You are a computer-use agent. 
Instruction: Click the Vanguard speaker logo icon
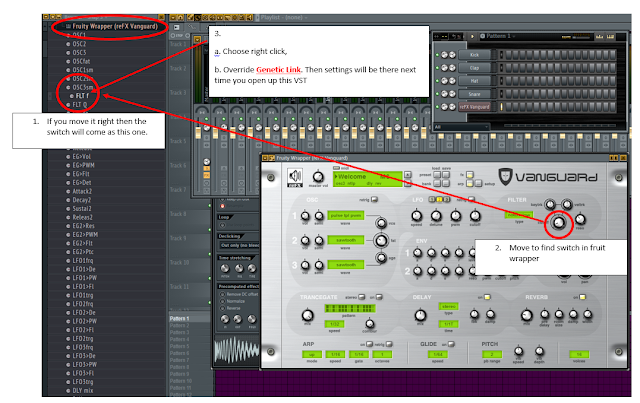click(x=295, y=176)
